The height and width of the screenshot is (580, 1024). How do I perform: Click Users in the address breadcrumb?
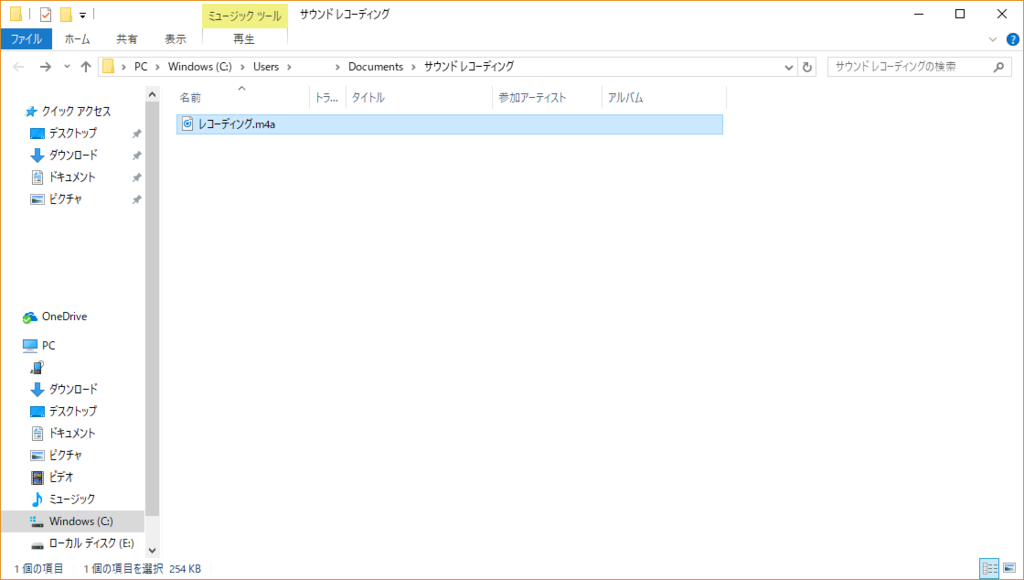click(266, 67)
